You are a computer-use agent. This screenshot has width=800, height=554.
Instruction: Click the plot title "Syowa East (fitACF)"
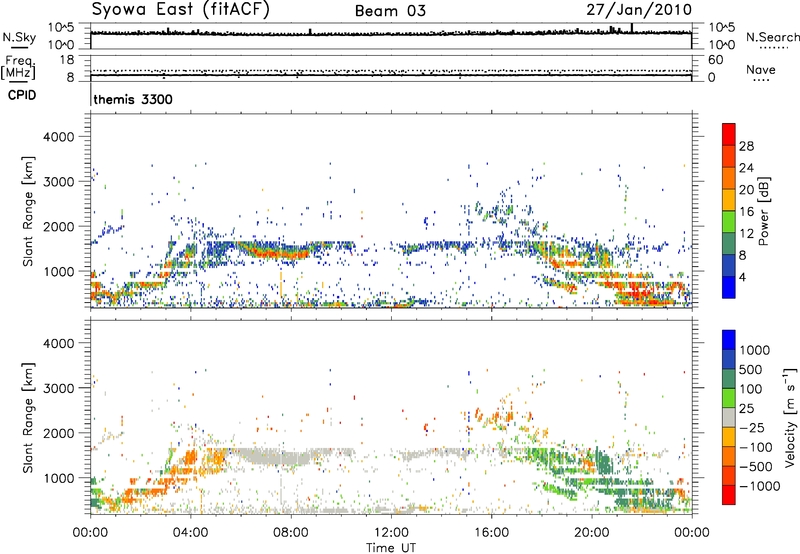(181, 9)
